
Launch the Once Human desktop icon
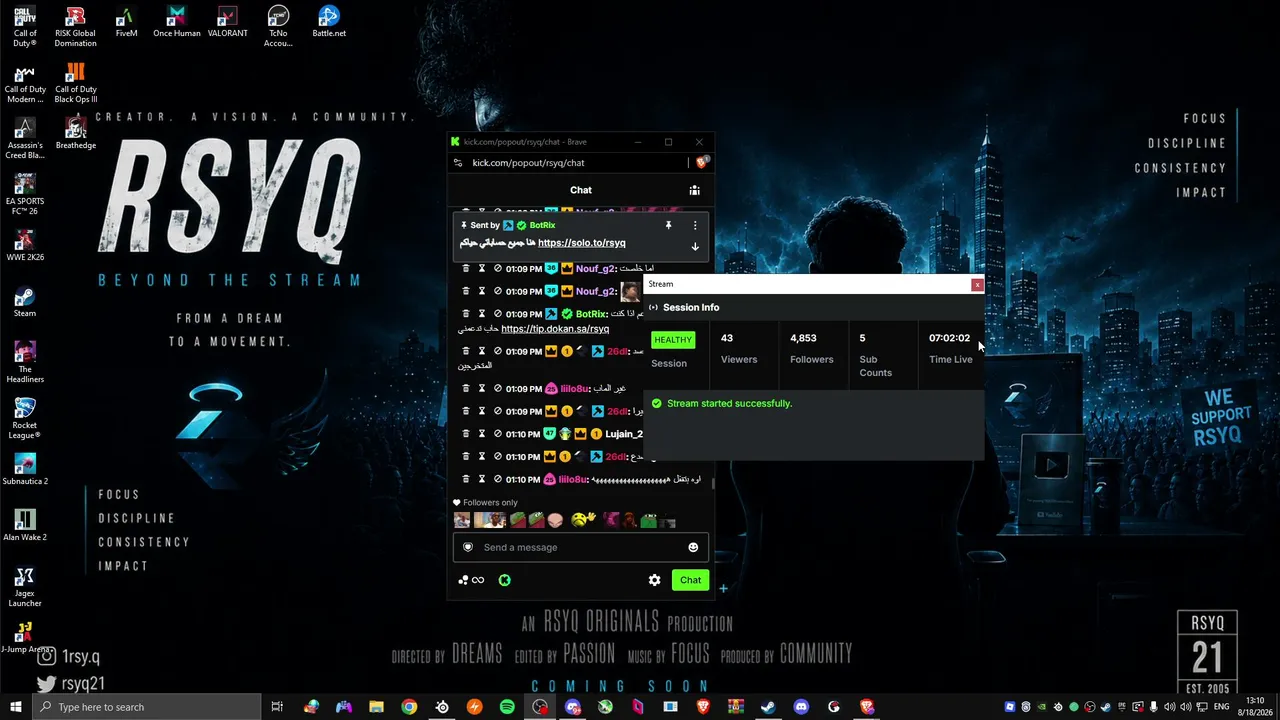(x=177, y=22)
